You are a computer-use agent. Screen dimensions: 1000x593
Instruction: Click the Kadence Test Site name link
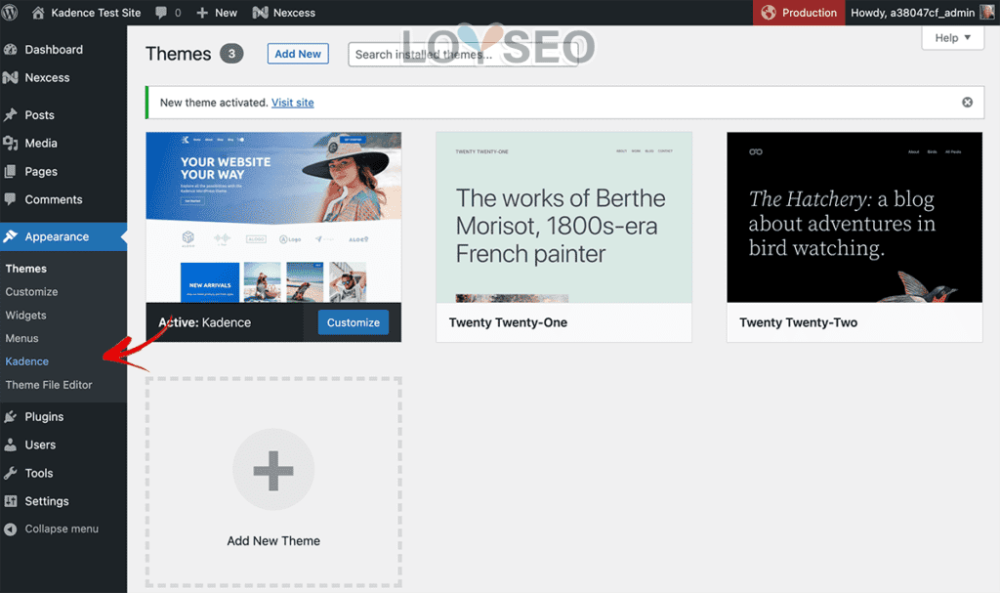tap(96, 13)
